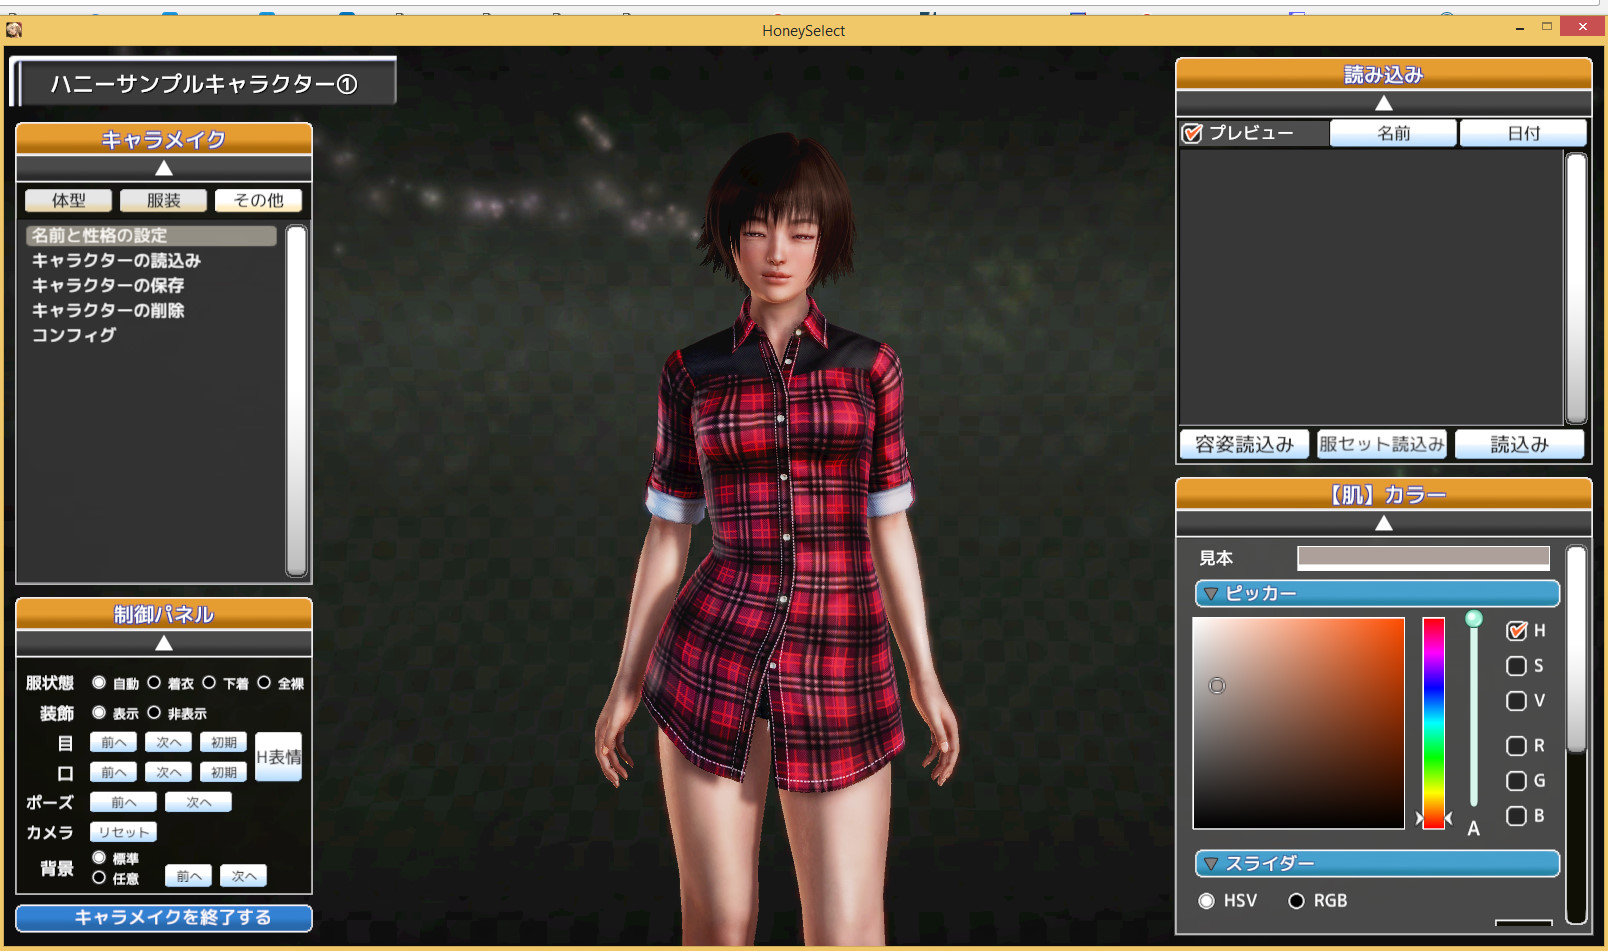Toggle the R checkbox

1516,746
